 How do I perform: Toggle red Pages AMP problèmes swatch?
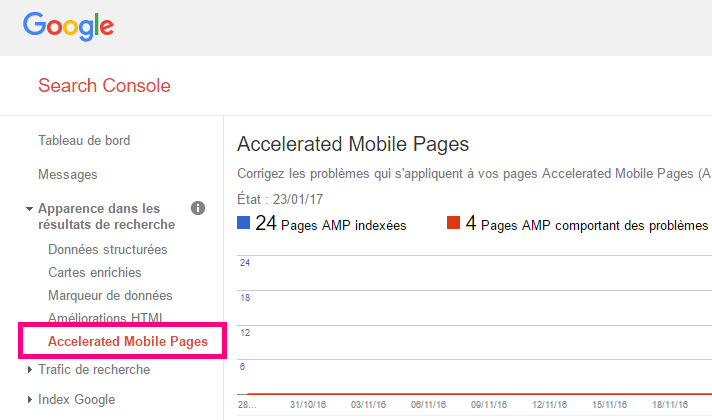[x=453, y=222]
